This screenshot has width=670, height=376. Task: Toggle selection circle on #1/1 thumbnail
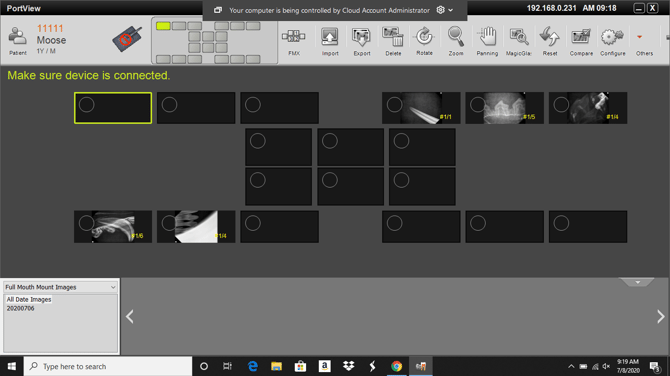coord(394,104)
